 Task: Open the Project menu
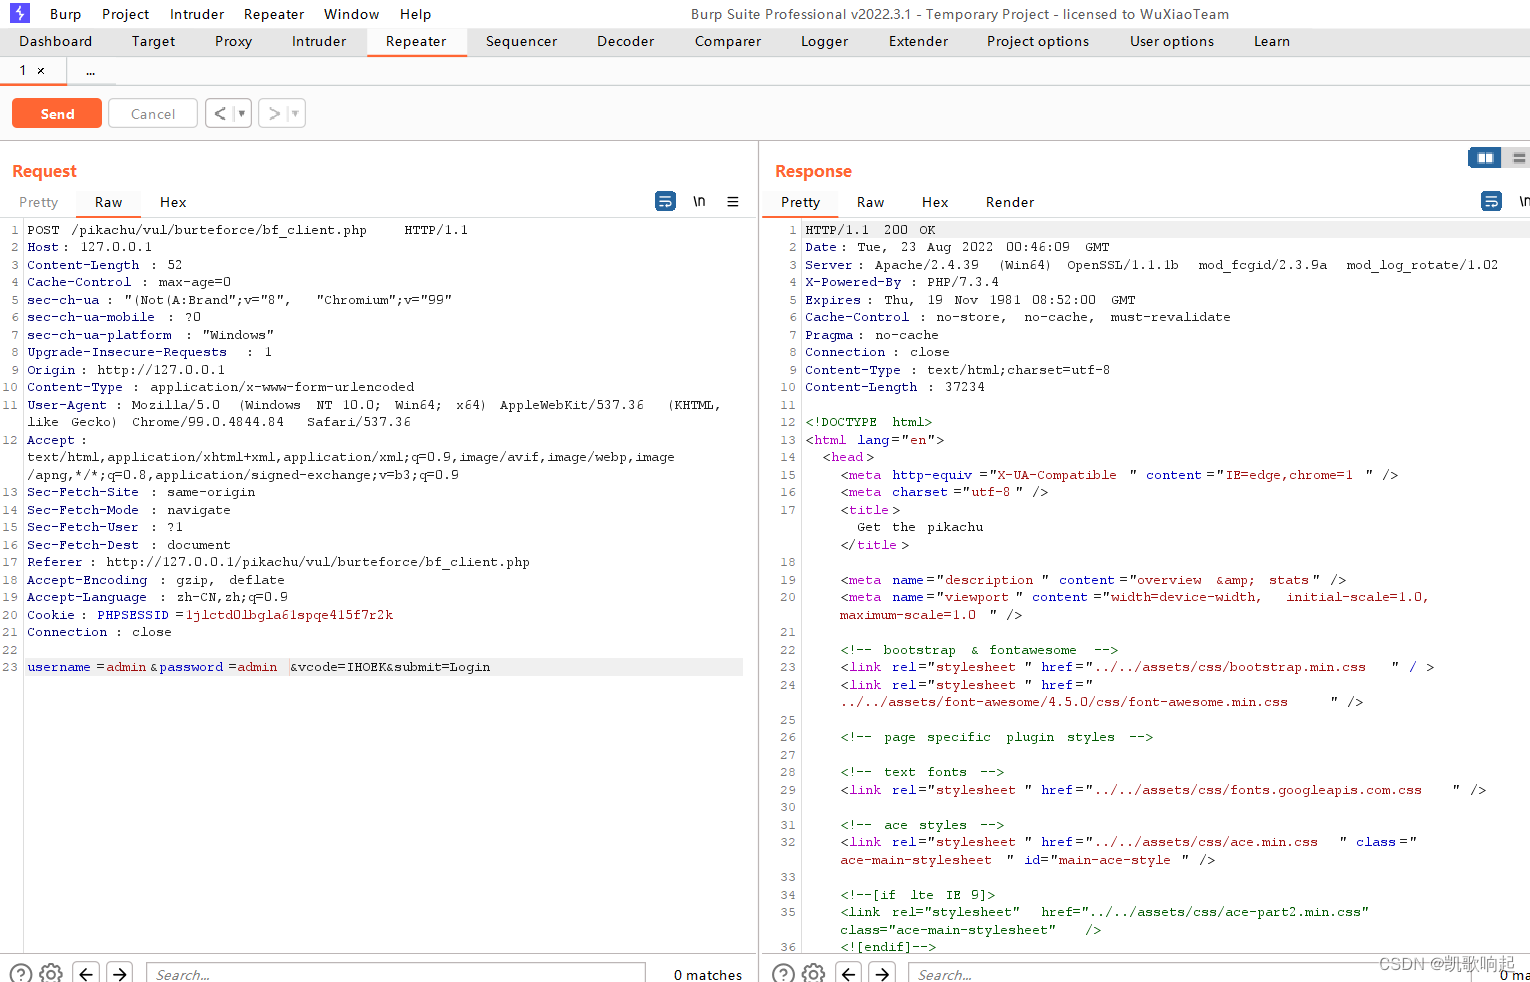tap(125, 14)
